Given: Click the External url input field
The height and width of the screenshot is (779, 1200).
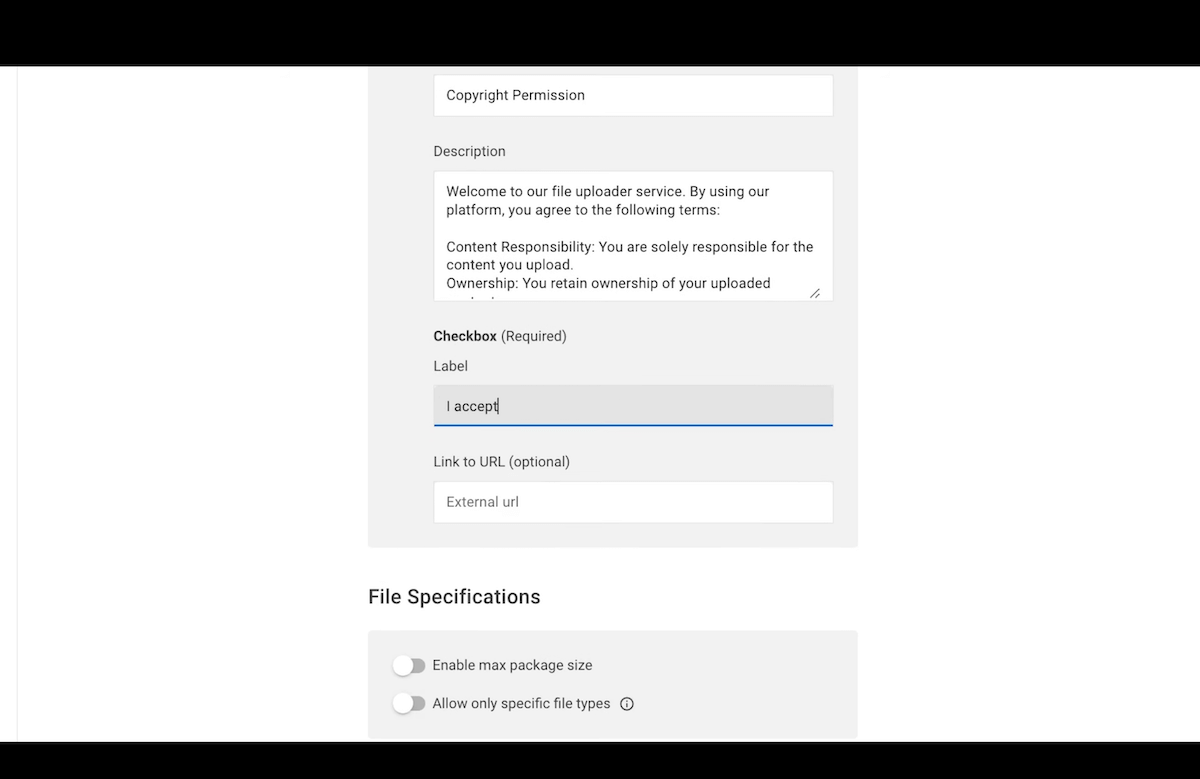Looking at the screenshot, I should (633, 502).
